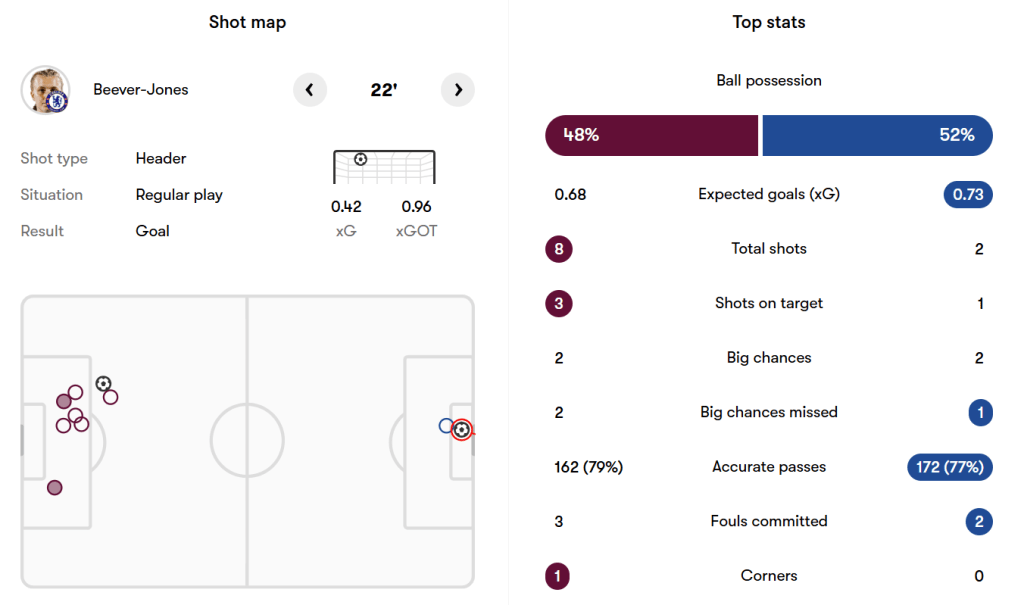Go to previous shot with left arrow

[x=310, y=90]
